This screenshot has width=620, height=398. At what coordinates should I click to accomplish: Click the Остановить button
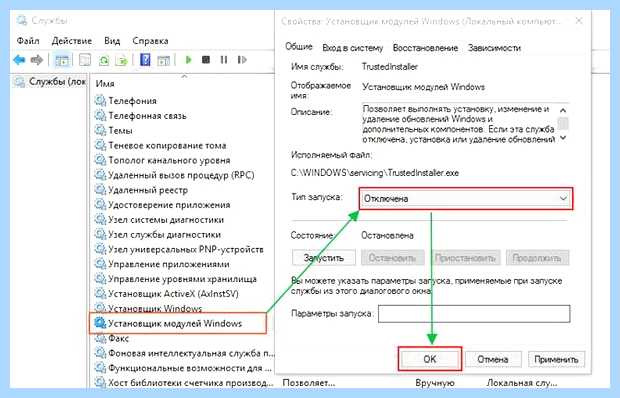[392, 258]
